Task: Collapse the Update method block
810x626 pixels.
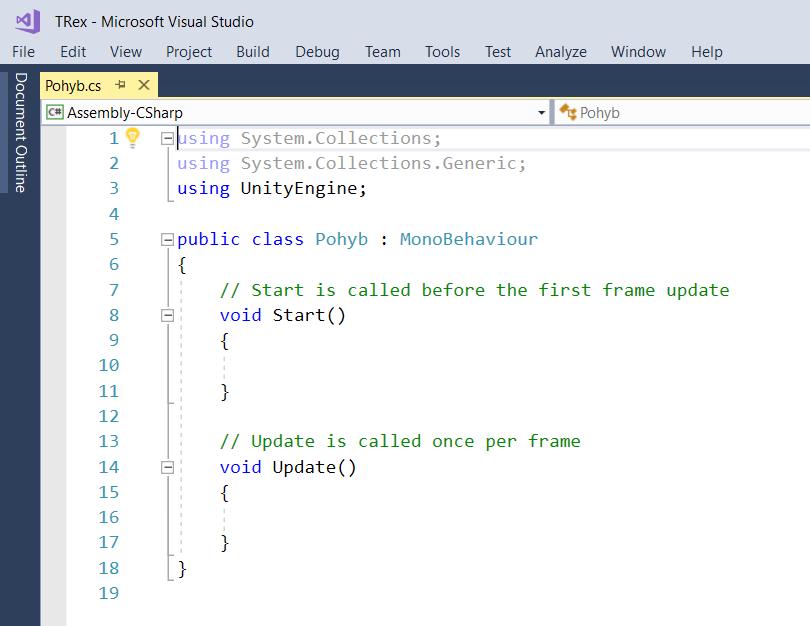Action: (x=167, y=467)
